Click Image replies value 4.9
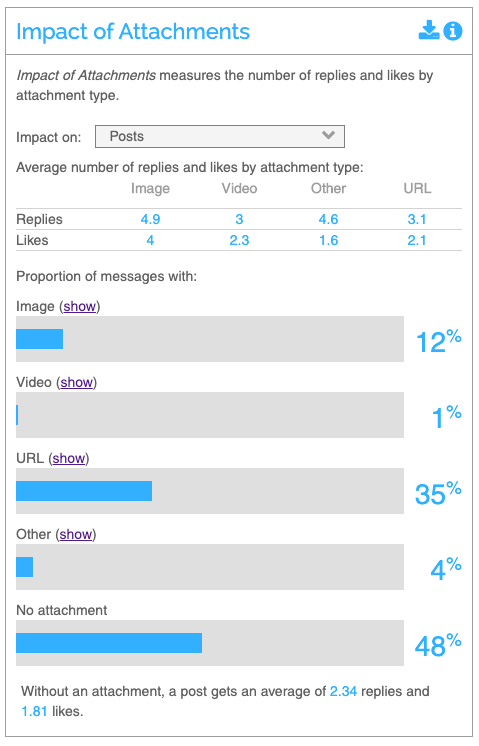Image resolution: width=479 pixels, height=746 pixels. (150, 219)
